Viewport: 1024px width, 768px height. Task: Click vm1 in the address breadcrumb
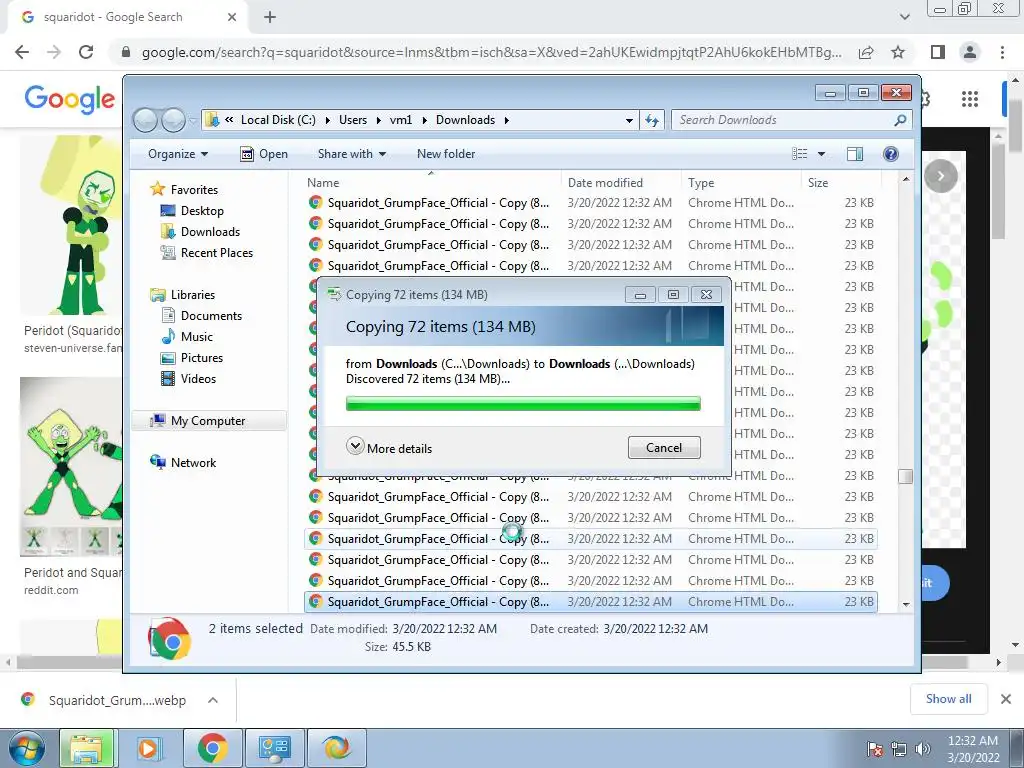(401, 120)
